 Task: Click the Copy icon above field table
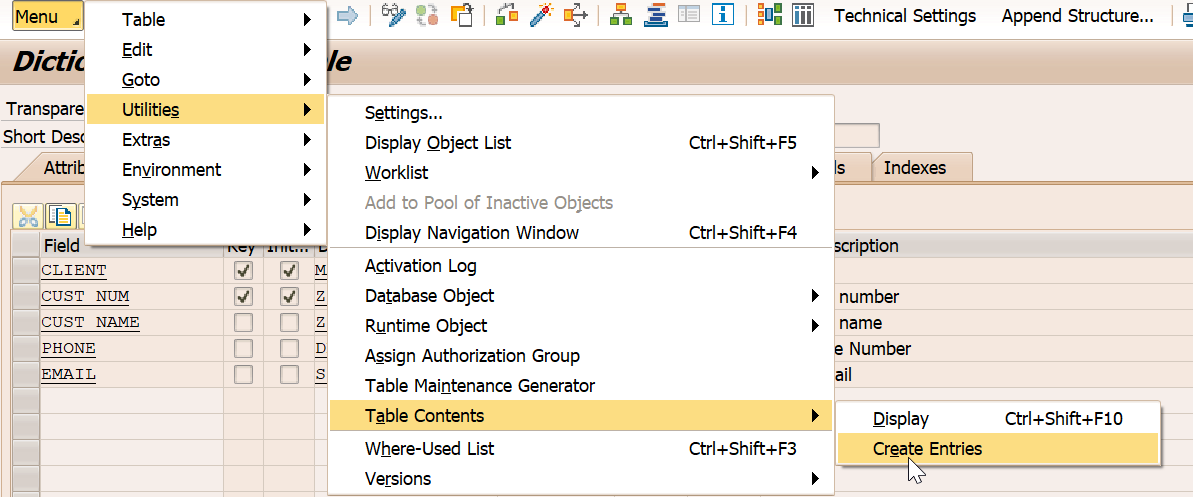59,216
